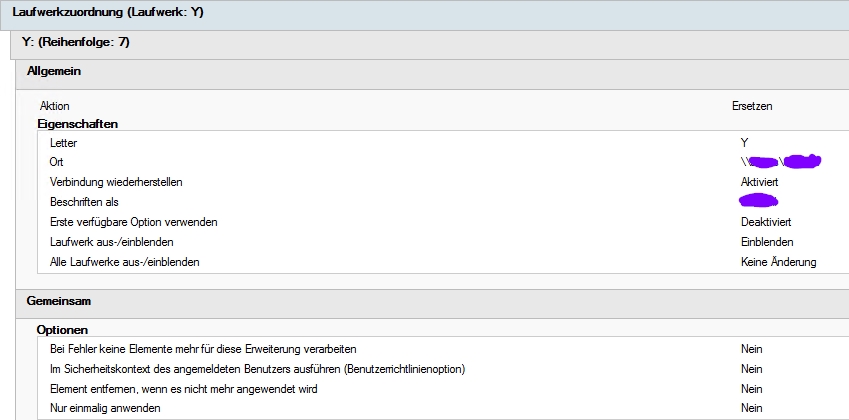This screenshot has height=420, width=849.
Task: Click the Aktiviert value
Action: pyautogui.click(x=759, y=182)
